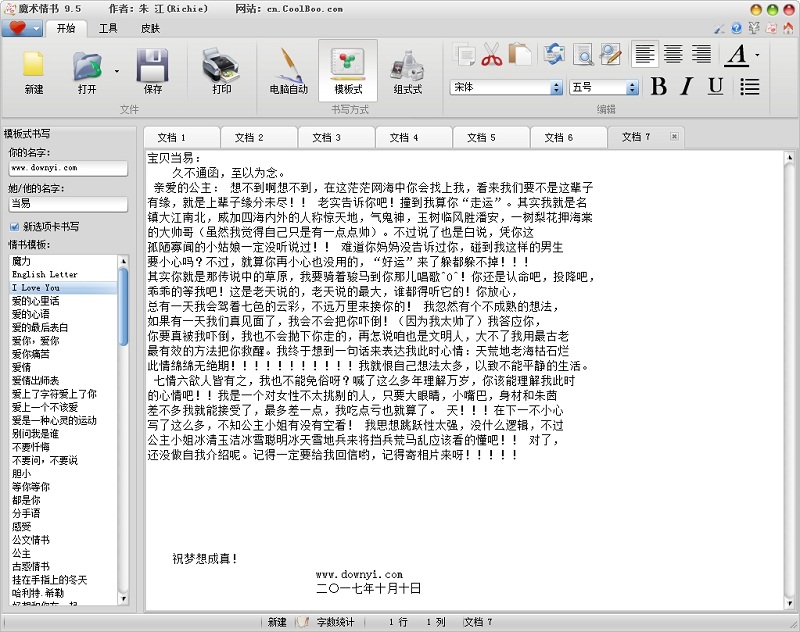
Task: Switch to 组式式 writing mode
Action: (407, 70)
